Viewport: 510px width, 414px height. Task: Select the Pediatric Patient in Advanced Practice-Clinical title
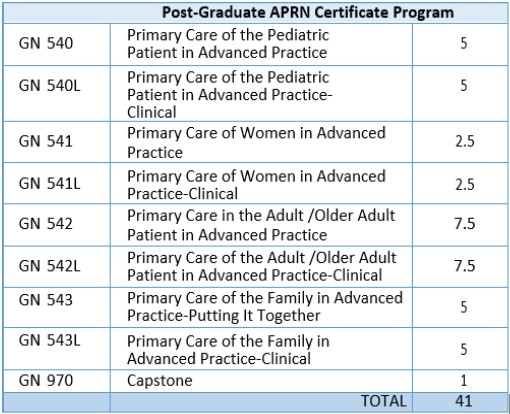point(230,95)
